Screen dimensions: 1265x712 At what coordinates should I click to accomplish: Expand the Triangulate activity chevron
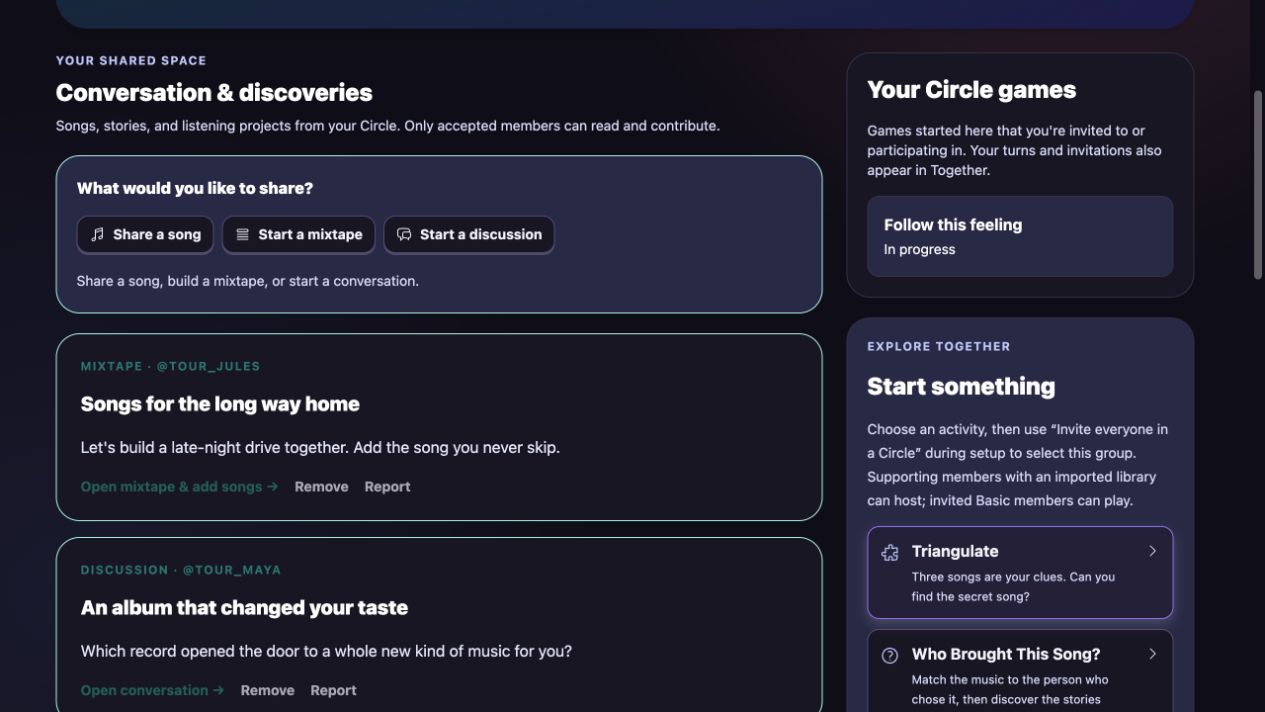(1152, 551)
